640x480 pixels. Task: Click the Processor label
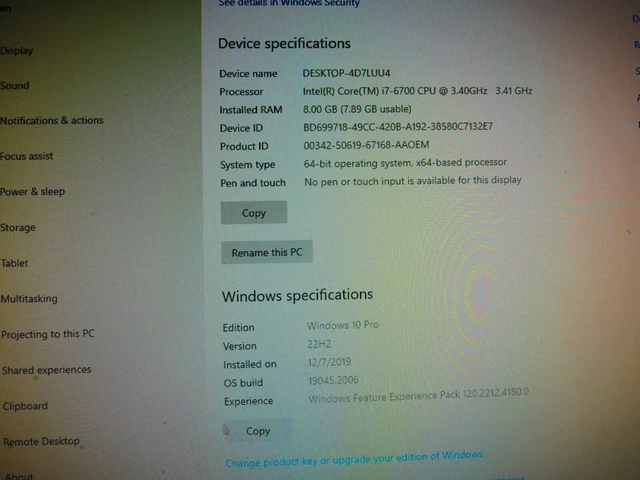[241, 92]
